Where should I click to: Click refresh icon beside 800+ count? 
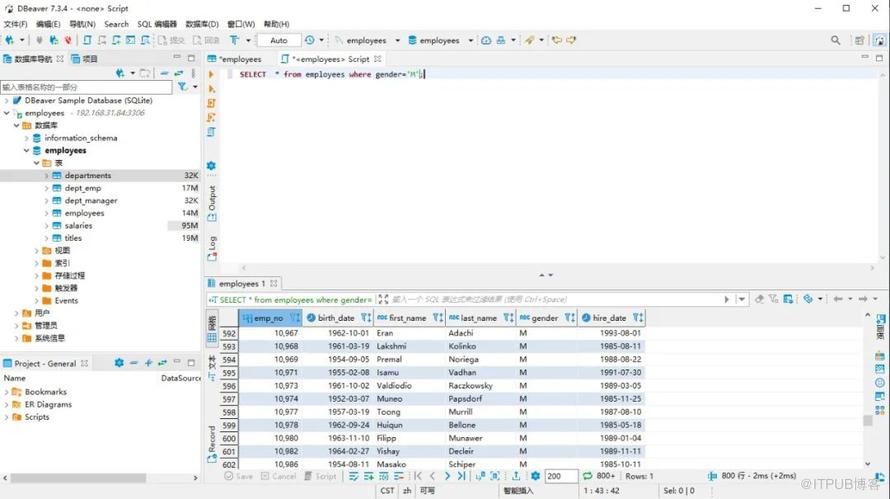[587, 476]
